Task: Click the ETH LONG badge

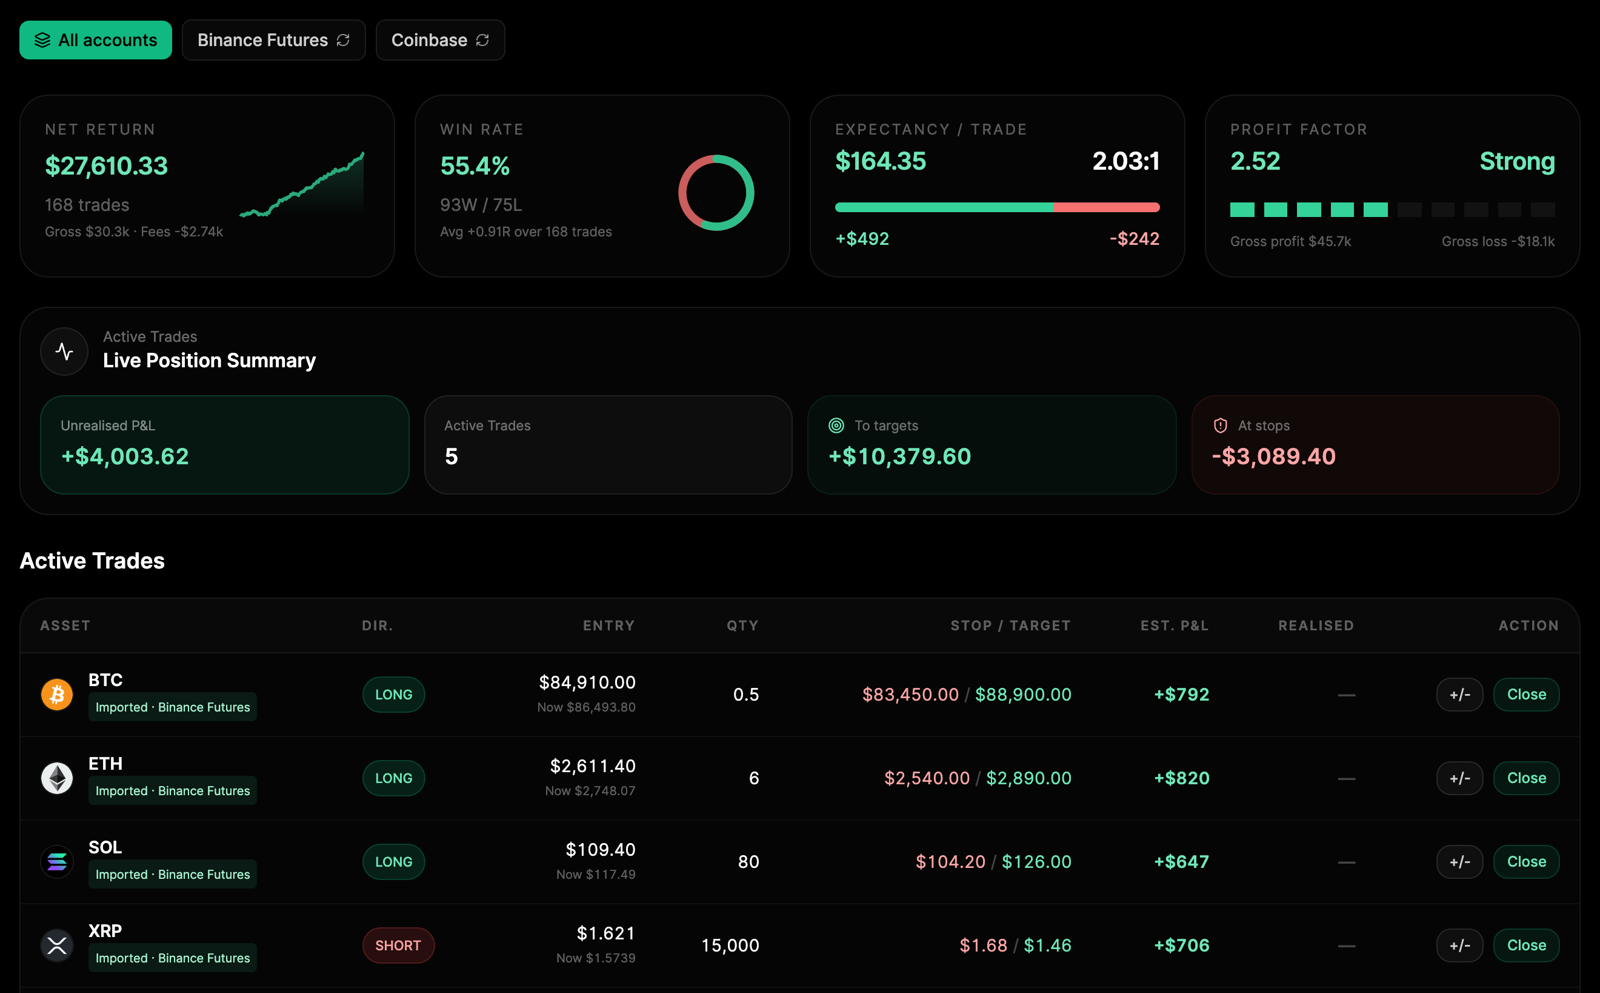Action: (x=394, y=778)
